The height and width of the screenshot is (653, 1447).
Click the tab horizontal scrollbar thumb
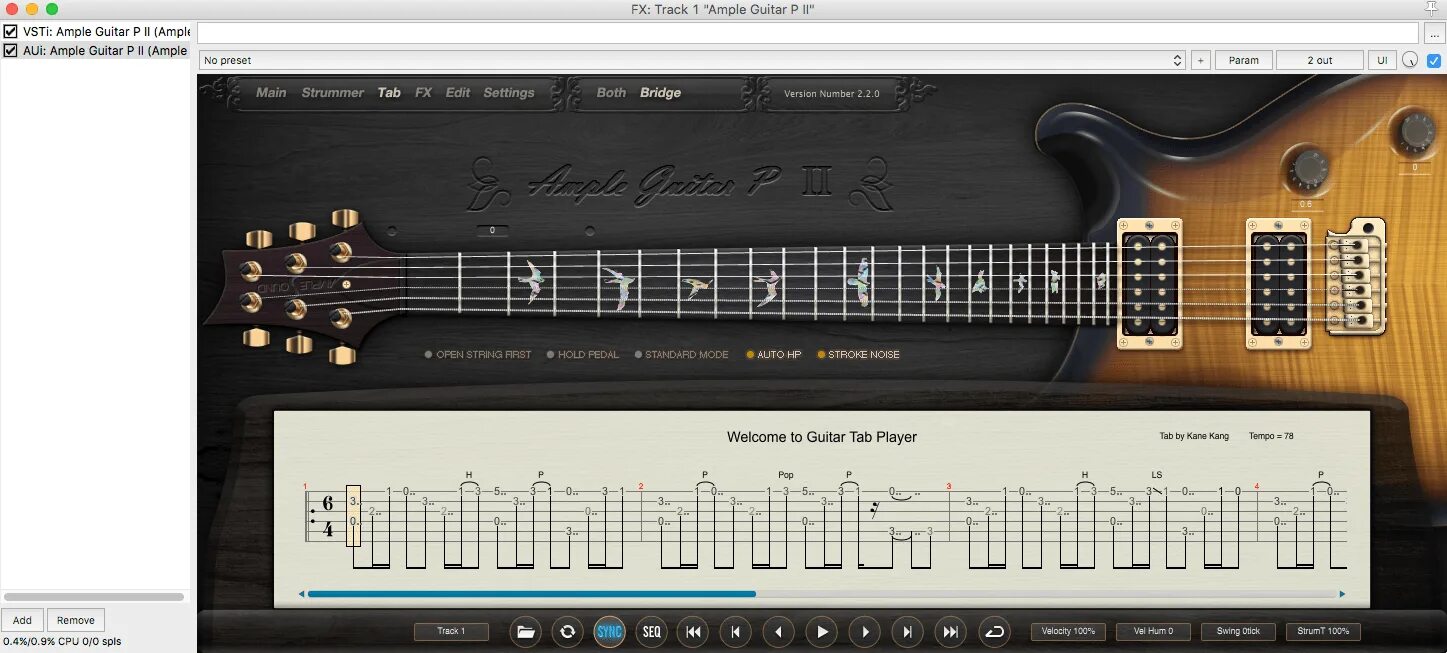[532, 594]
